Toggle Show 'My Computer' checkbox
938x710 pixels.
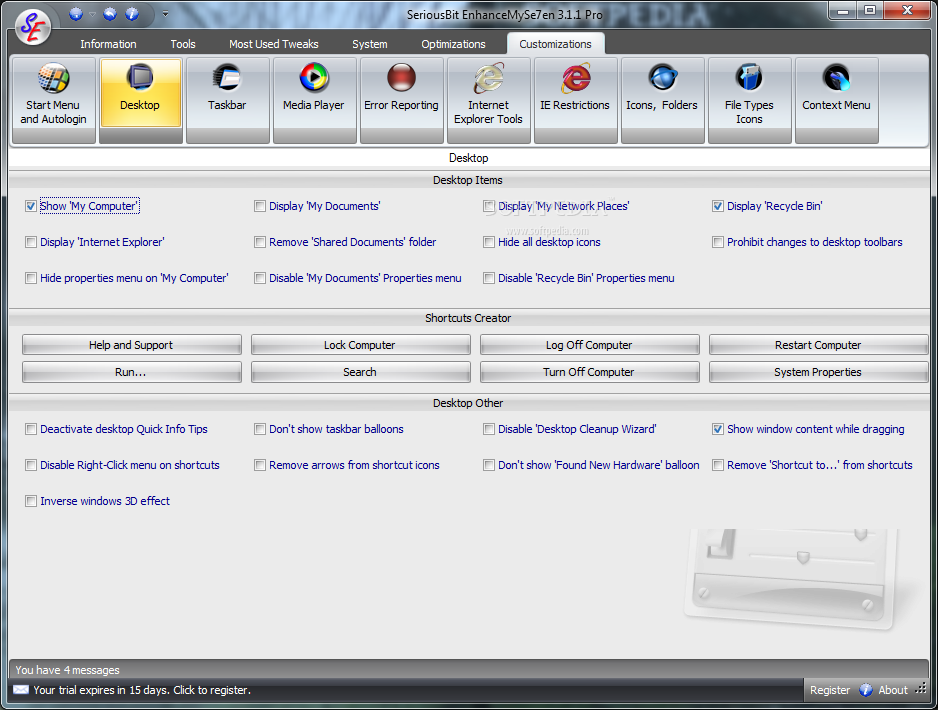tap(31, 206)
